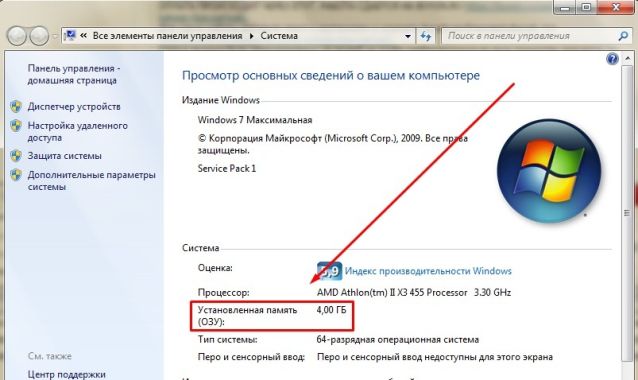Open help with the blue question mark icon
Image resolution: width=638 pixels, height=380 pixels.
(612, 59)
